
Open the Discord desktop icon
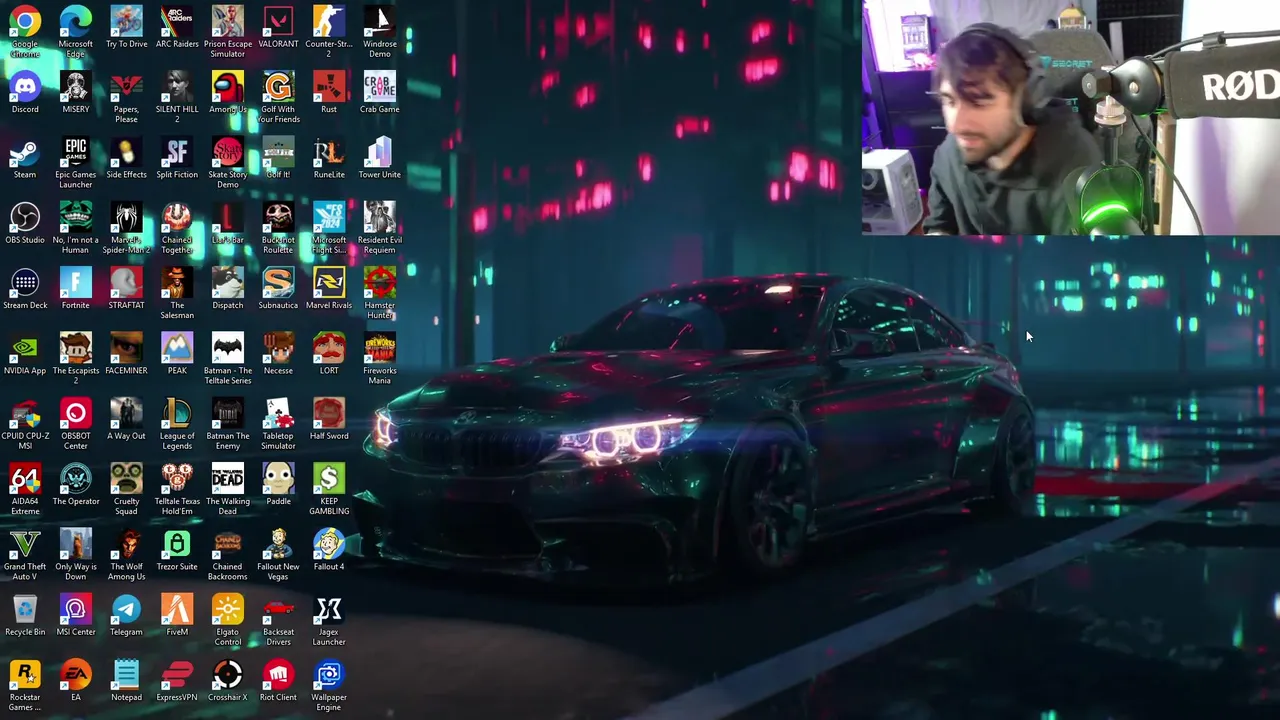pos(25,86)
